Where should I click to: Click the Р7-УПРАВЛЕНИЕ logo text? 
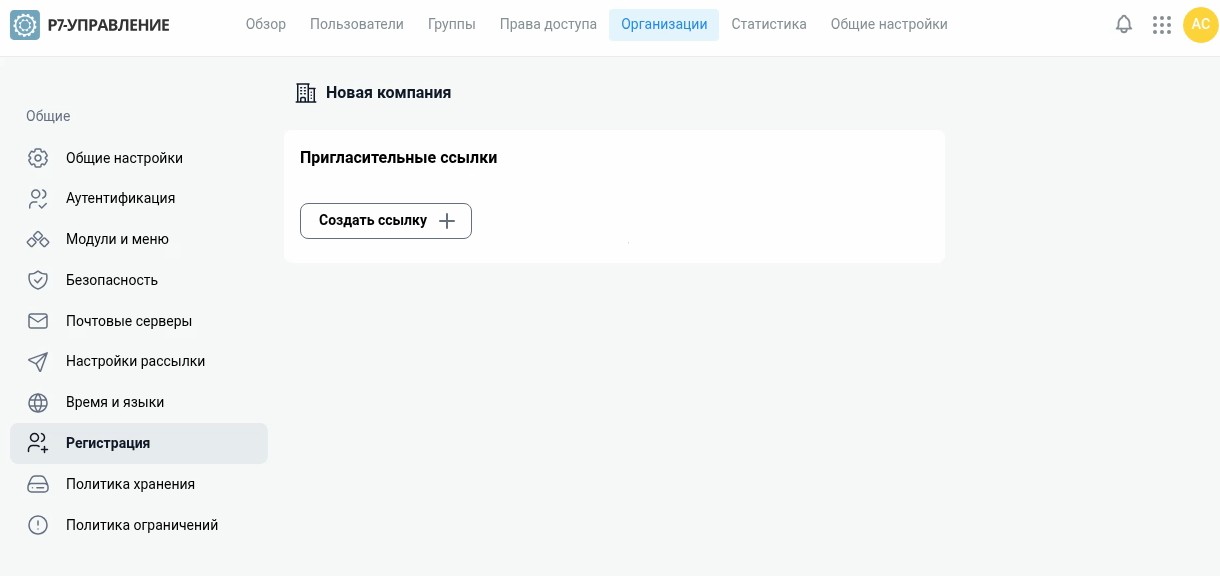pyautogui.click(x=109, y=25)
